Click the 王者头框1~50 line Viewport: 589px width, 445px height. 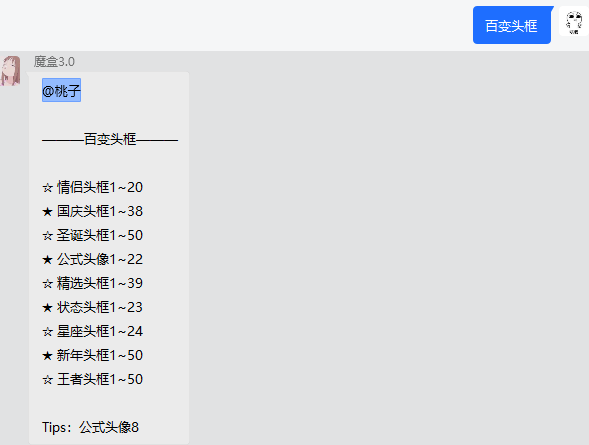92,379
